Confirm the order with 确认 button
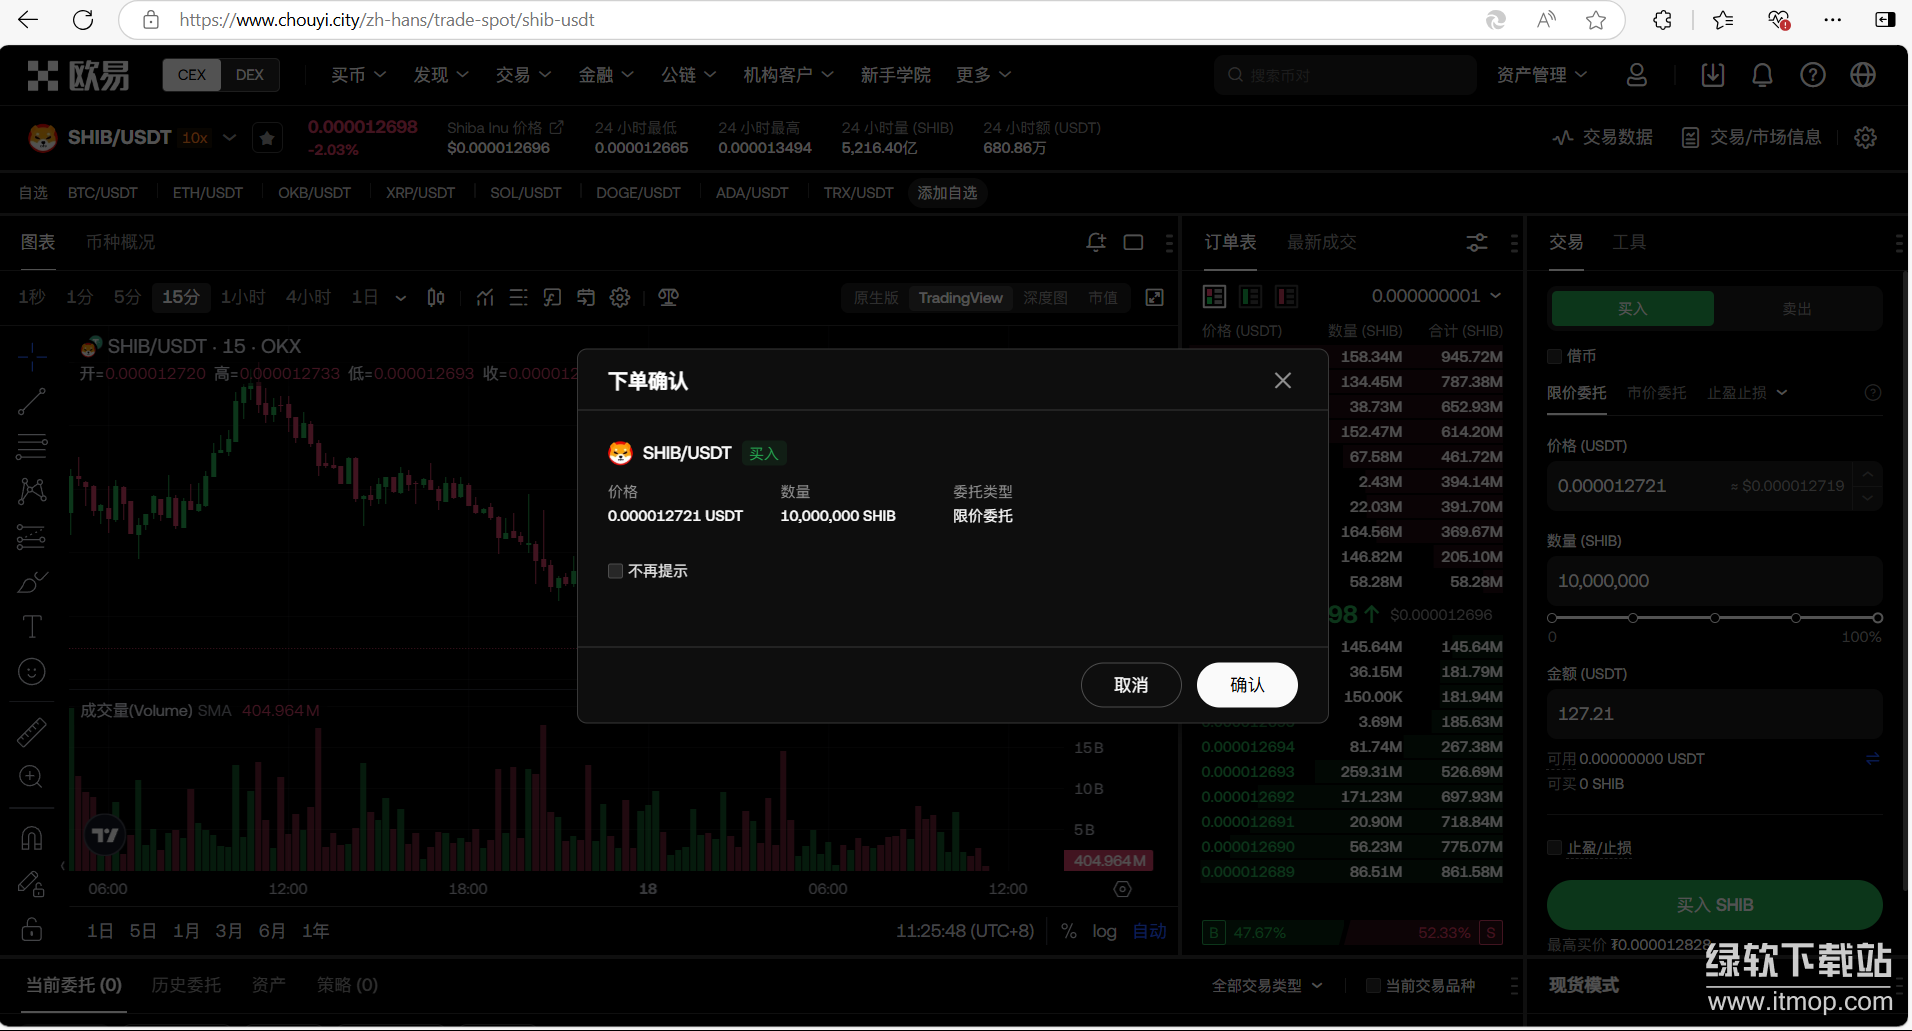The height and width of the screenshot is (1031, 1912). (1247, 685)
